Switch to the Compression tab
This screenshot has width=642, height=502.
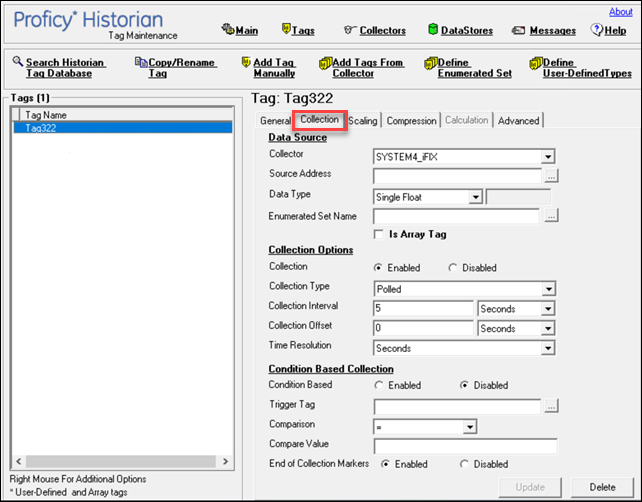[411, 121]
